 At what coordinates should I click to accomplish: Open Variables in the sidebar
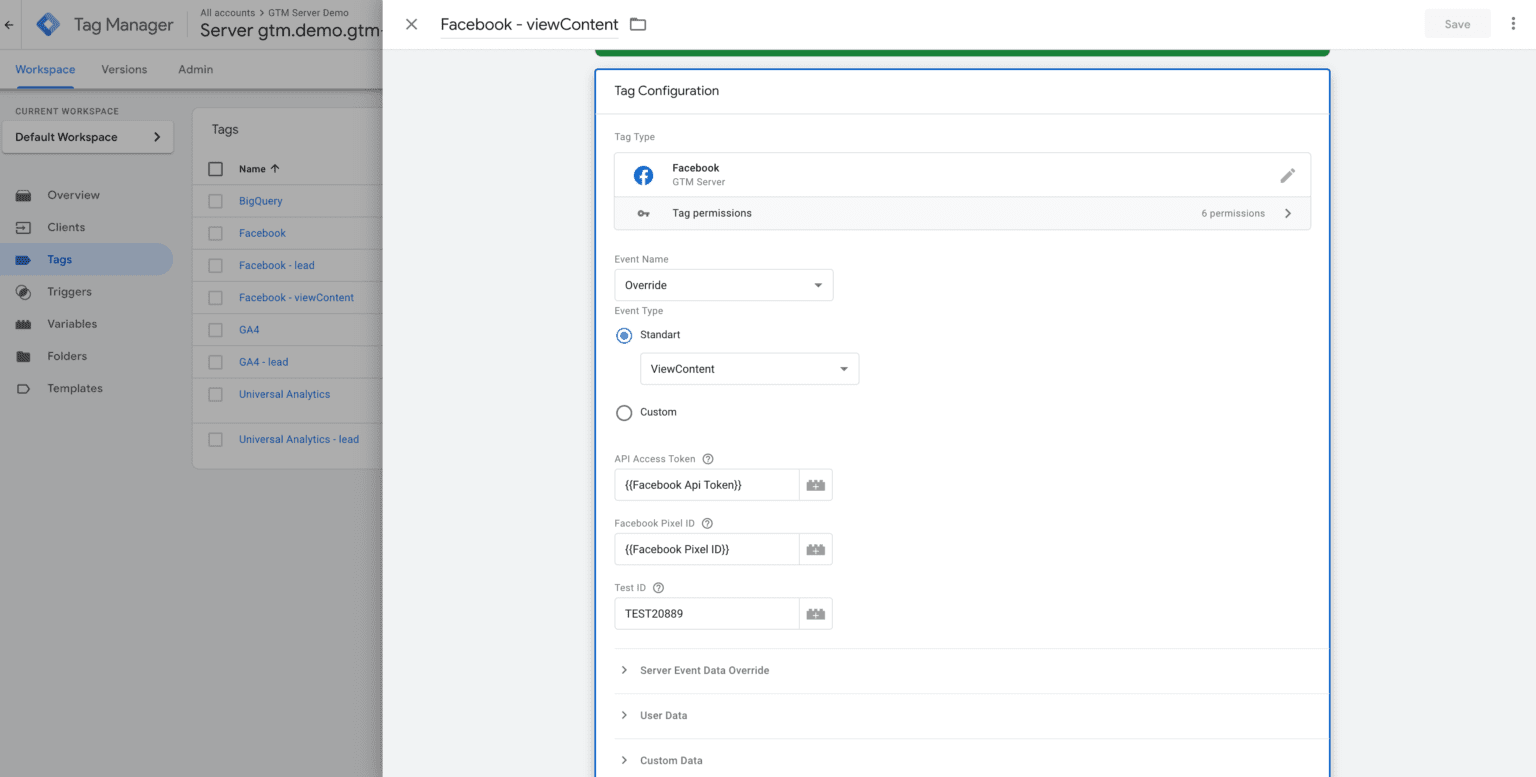(72, 324)
